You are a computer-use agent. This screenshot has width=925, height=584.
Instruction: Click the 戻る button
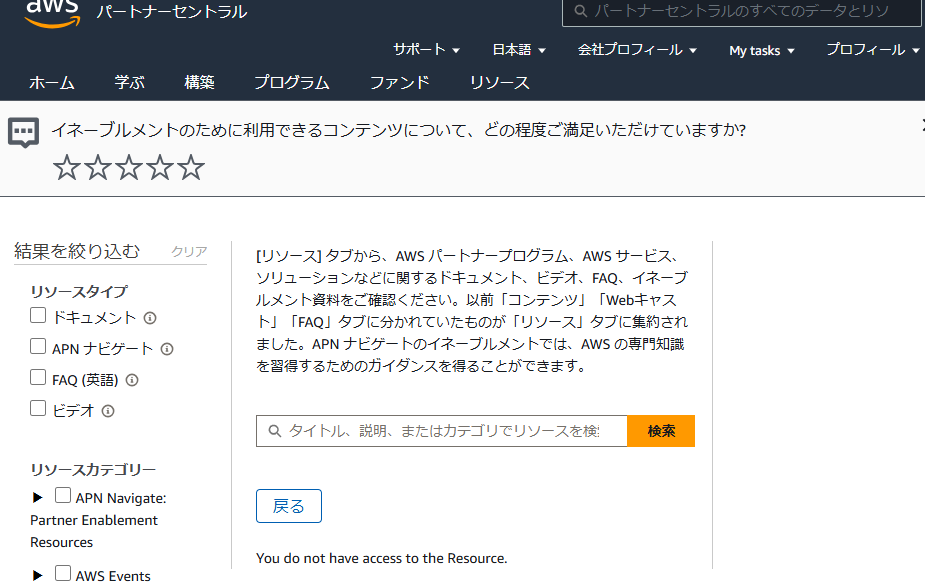289,506
